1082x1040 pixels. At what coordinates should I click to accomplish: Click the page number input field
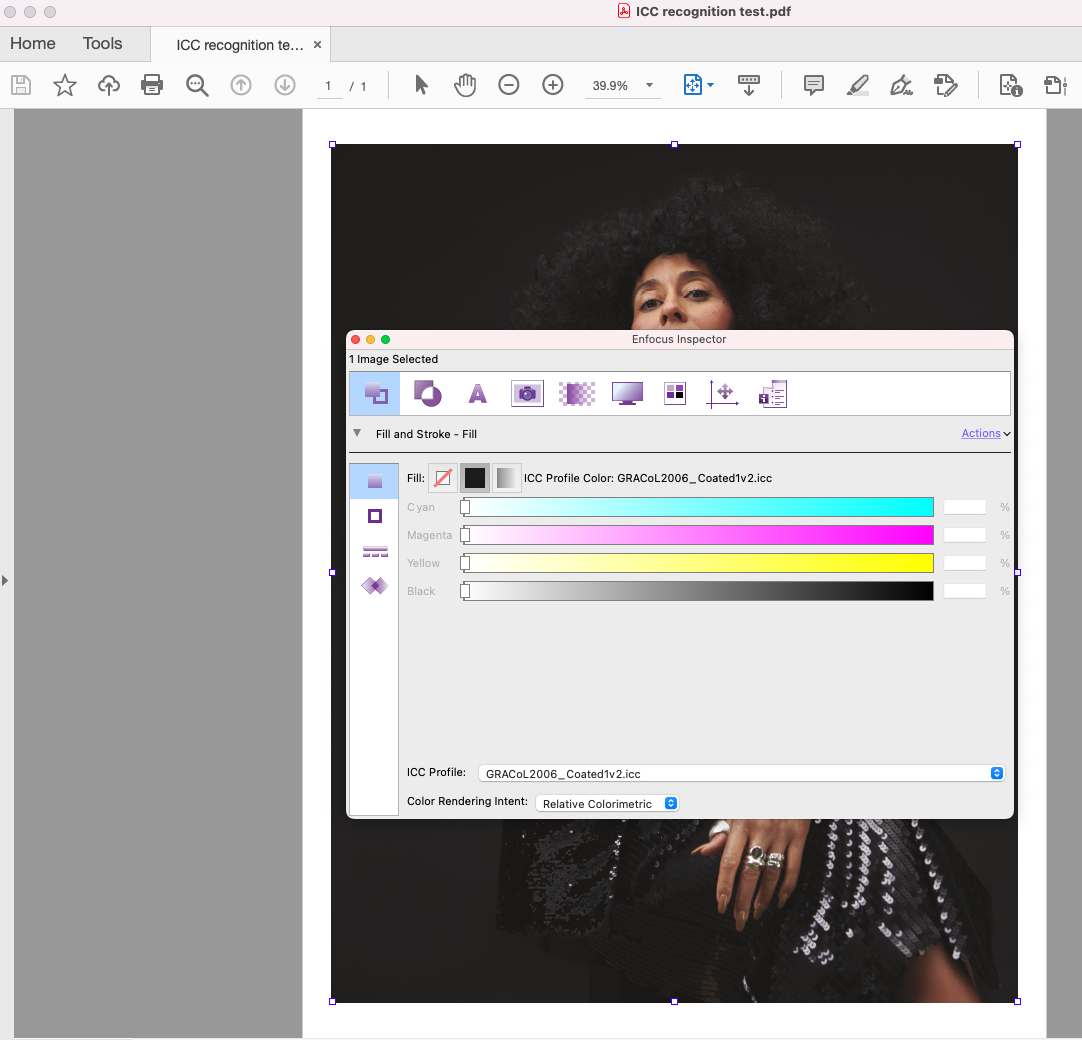click(x=328, y=86)
